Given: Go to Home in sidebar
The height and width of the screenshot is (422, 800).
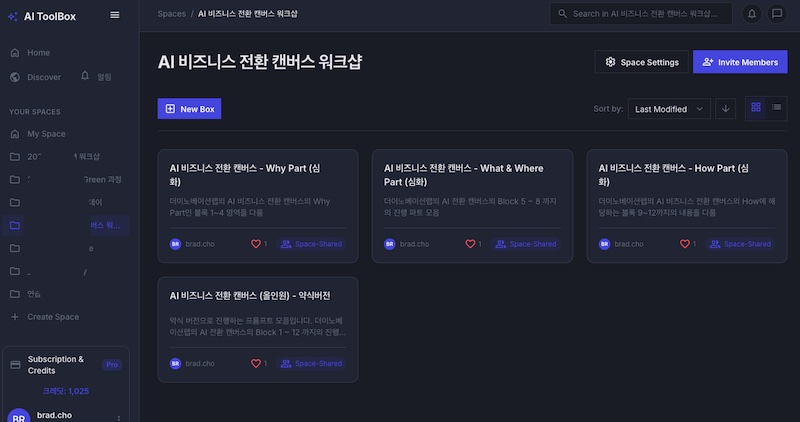Looking at the screenshot, I should (x=38, y=52).
